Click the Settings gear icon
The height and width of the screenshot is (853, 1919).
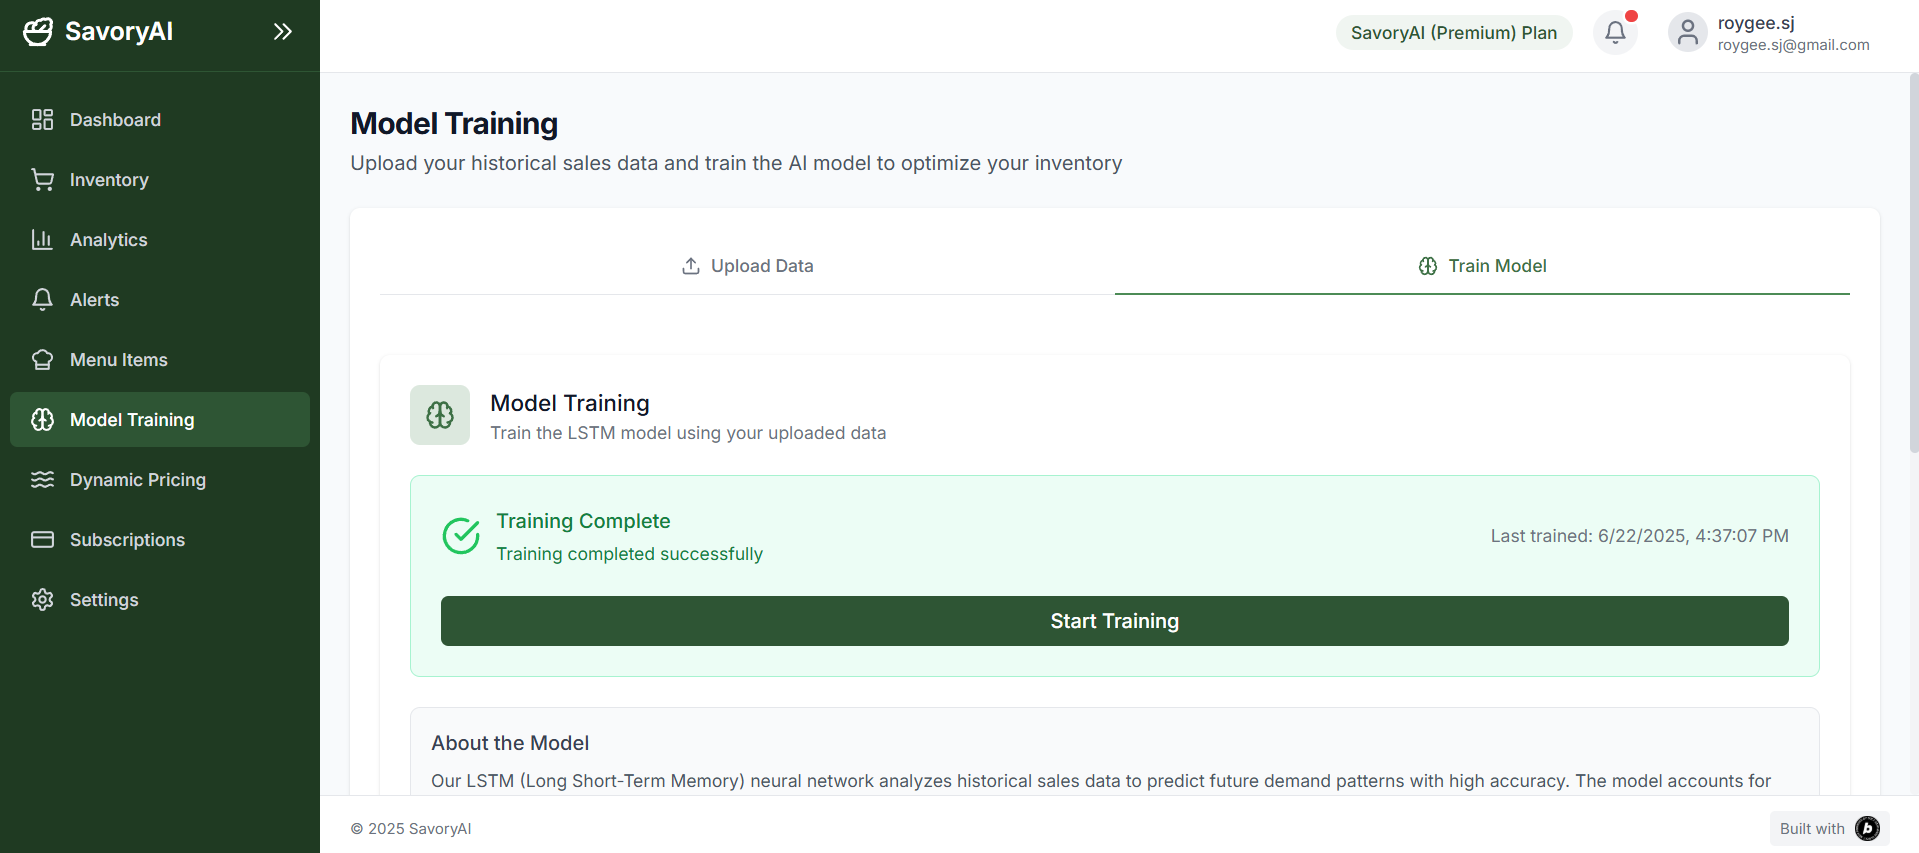pyautogui.click(x=42, y=600)
